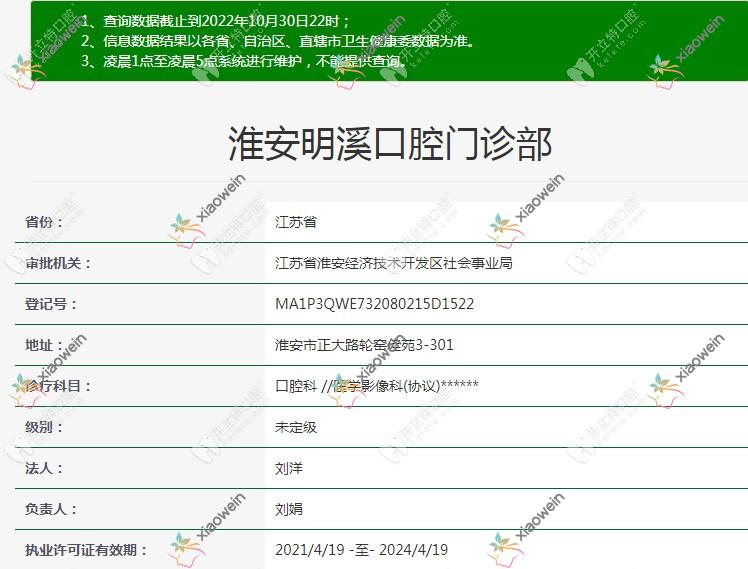Select address 淮安市正大路轮窑佳苑3-301
This screenshot has width=748, height=569.
pos(364,345)
